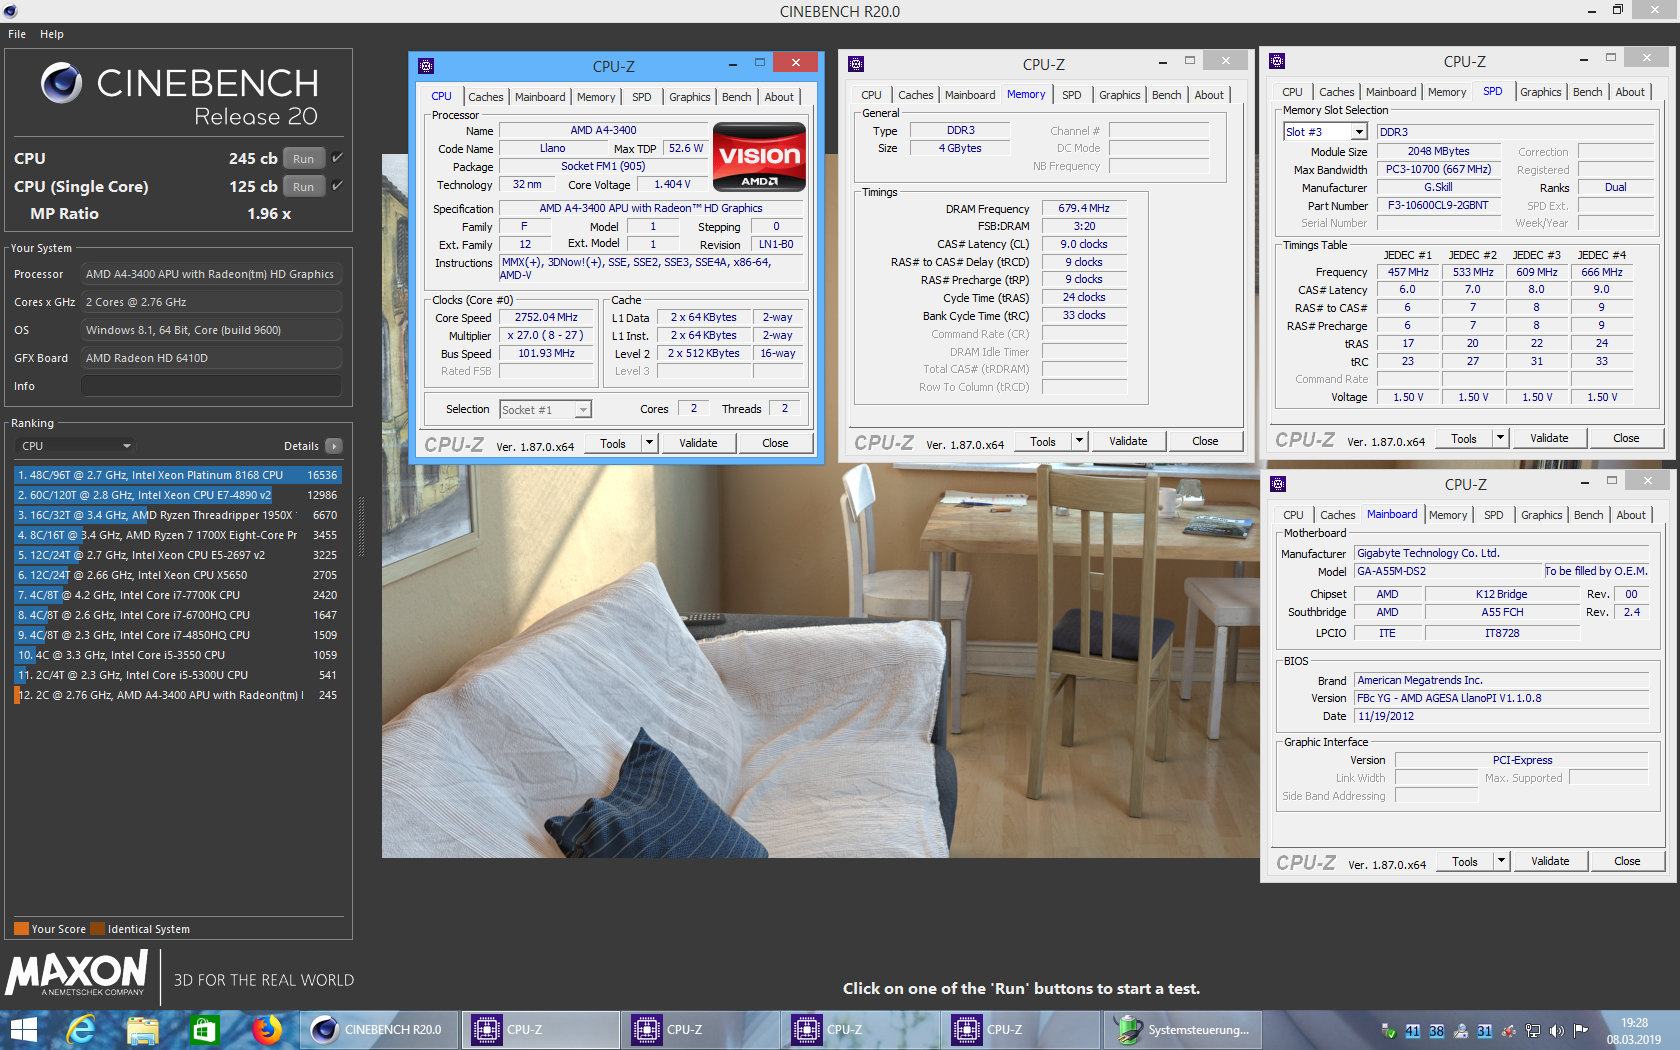The image size is (1680, 1050).
Task: Click the motherboard Model GA-A55M-DS2 field
Action: 1448,571
